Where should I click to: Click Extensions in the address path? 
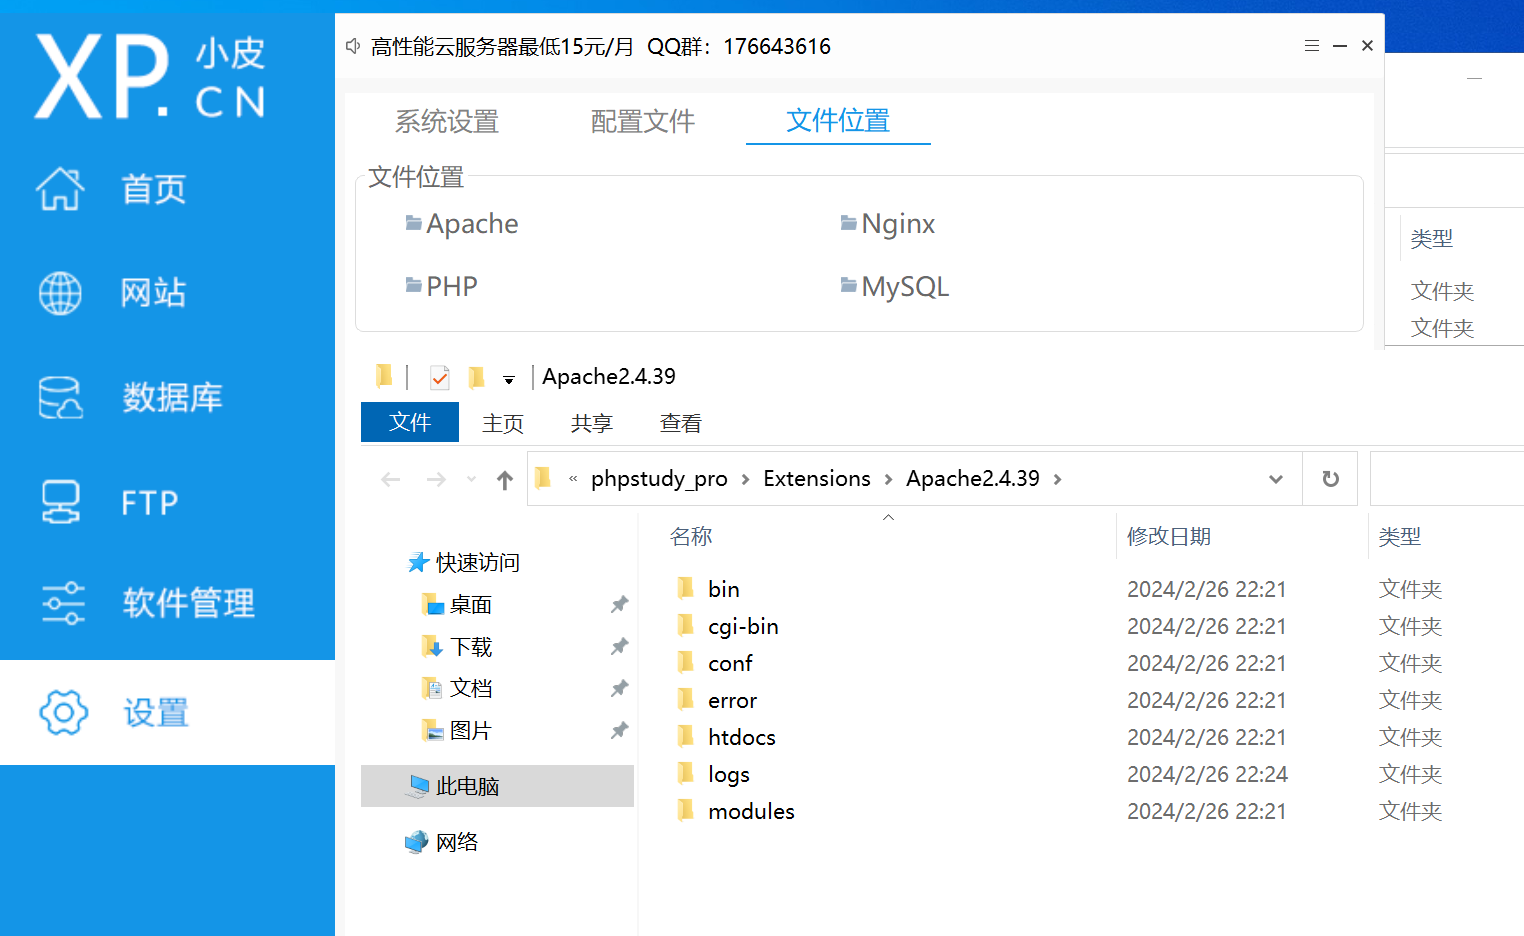pyautogui.click(x=817, y=479)
